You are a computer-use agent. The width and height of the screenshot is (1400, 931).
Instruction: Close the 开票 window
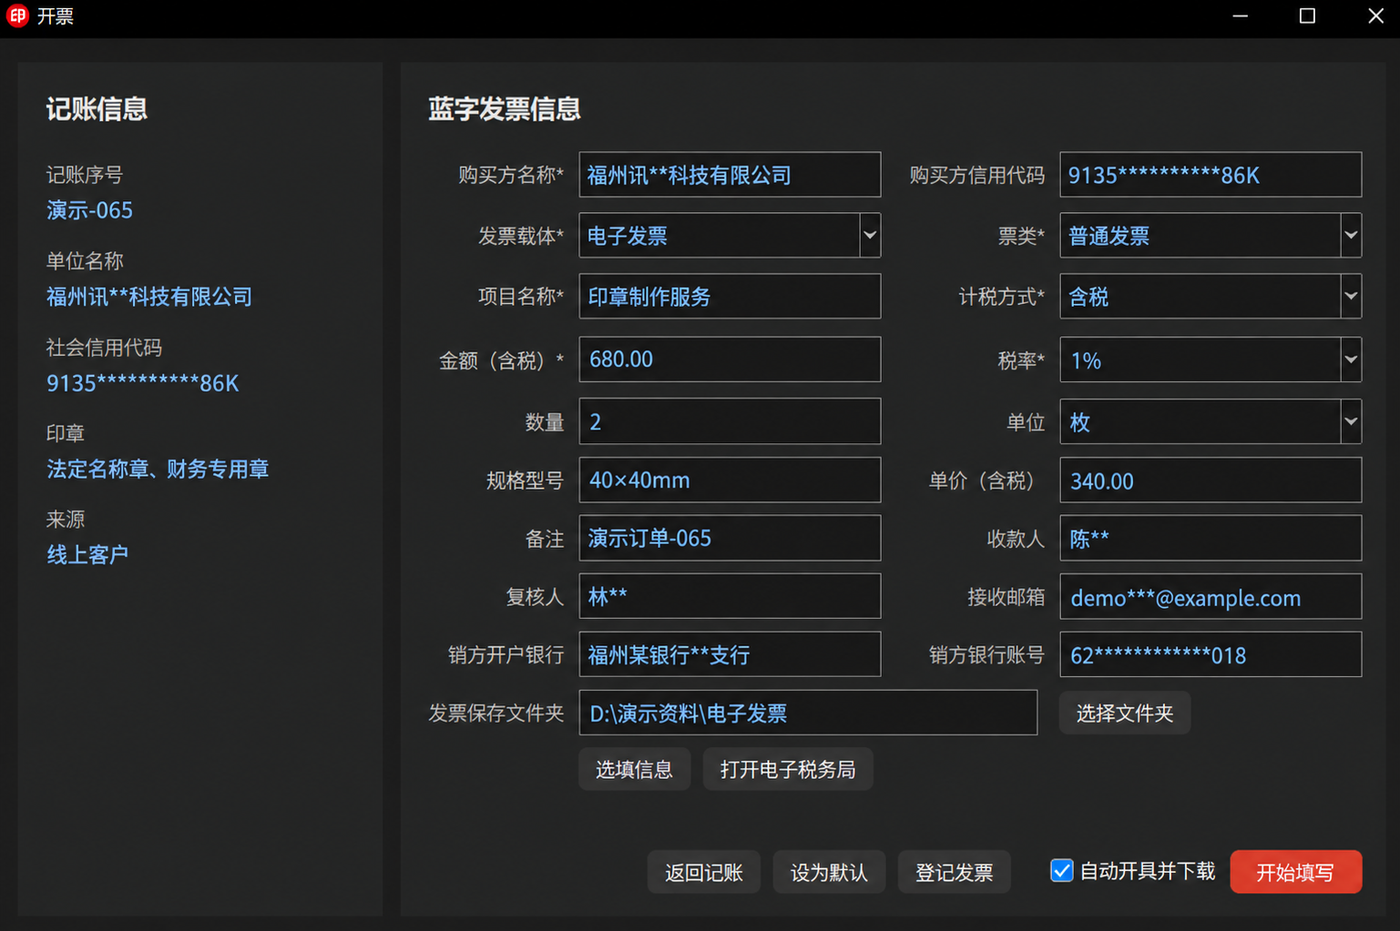click(1376, 16)
